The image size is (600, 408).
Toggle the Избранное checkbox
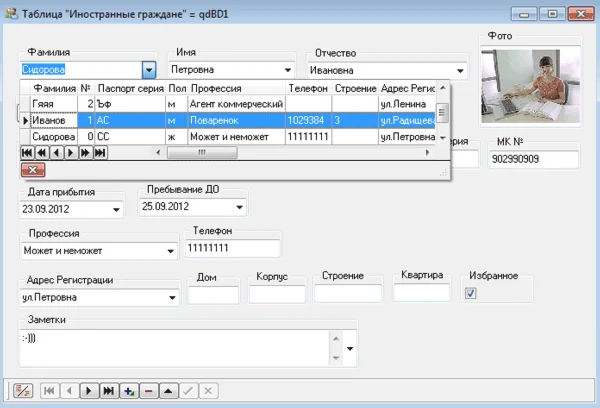click(x=471, y=293)
